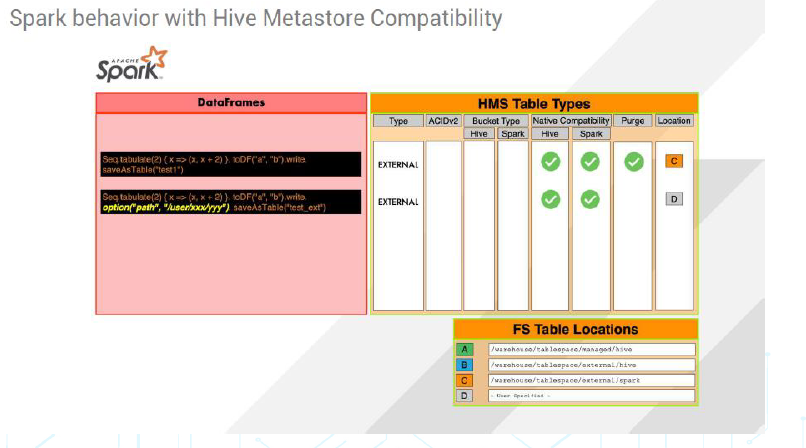Select green A swatch in FS Table Locations
Image resolution: width=806 pixels, height=448 pixels.
click(x=465, y=349)
